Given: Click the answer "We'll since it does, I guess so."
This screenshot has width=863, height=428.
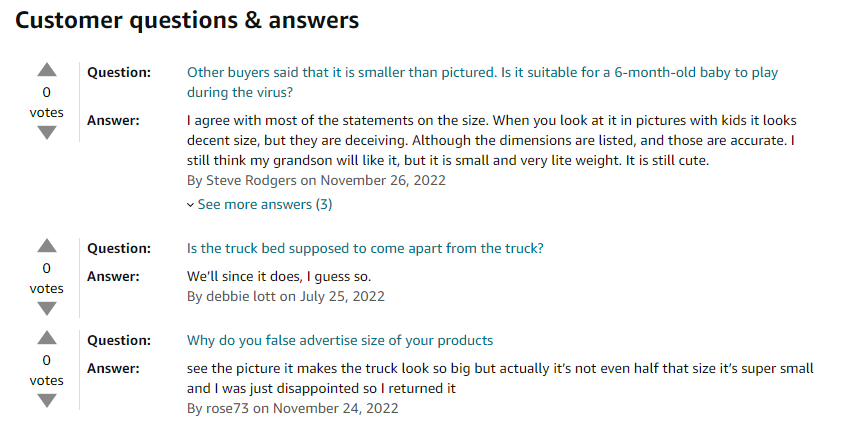Looking at the screenshot, I should click(285, 276).
